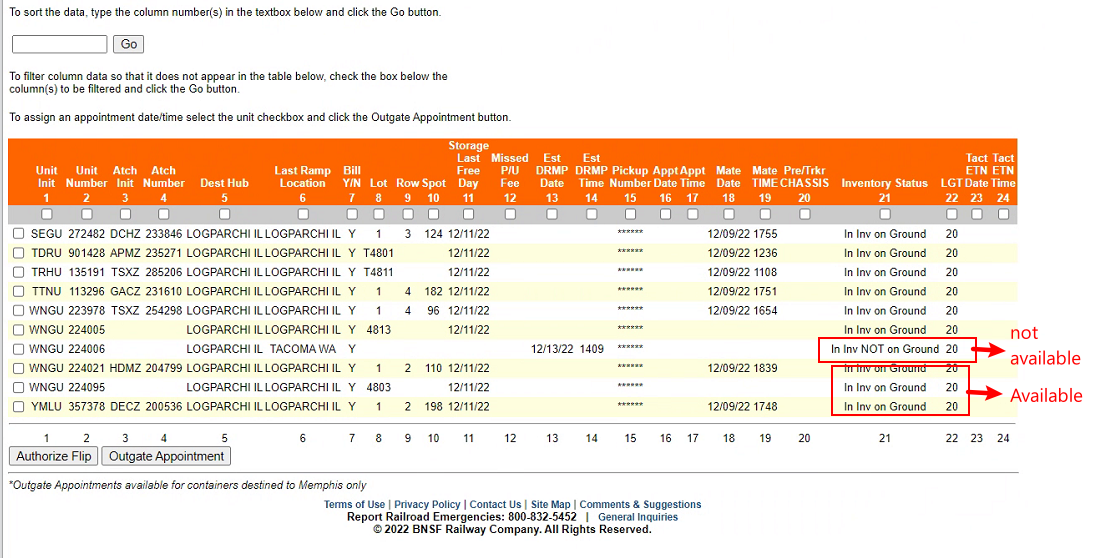This screenshot has width=1101, height=558.
Task: Enable filter checkbox under Dest Hub column
Action: pyautogui.click(x=224, y=214)
